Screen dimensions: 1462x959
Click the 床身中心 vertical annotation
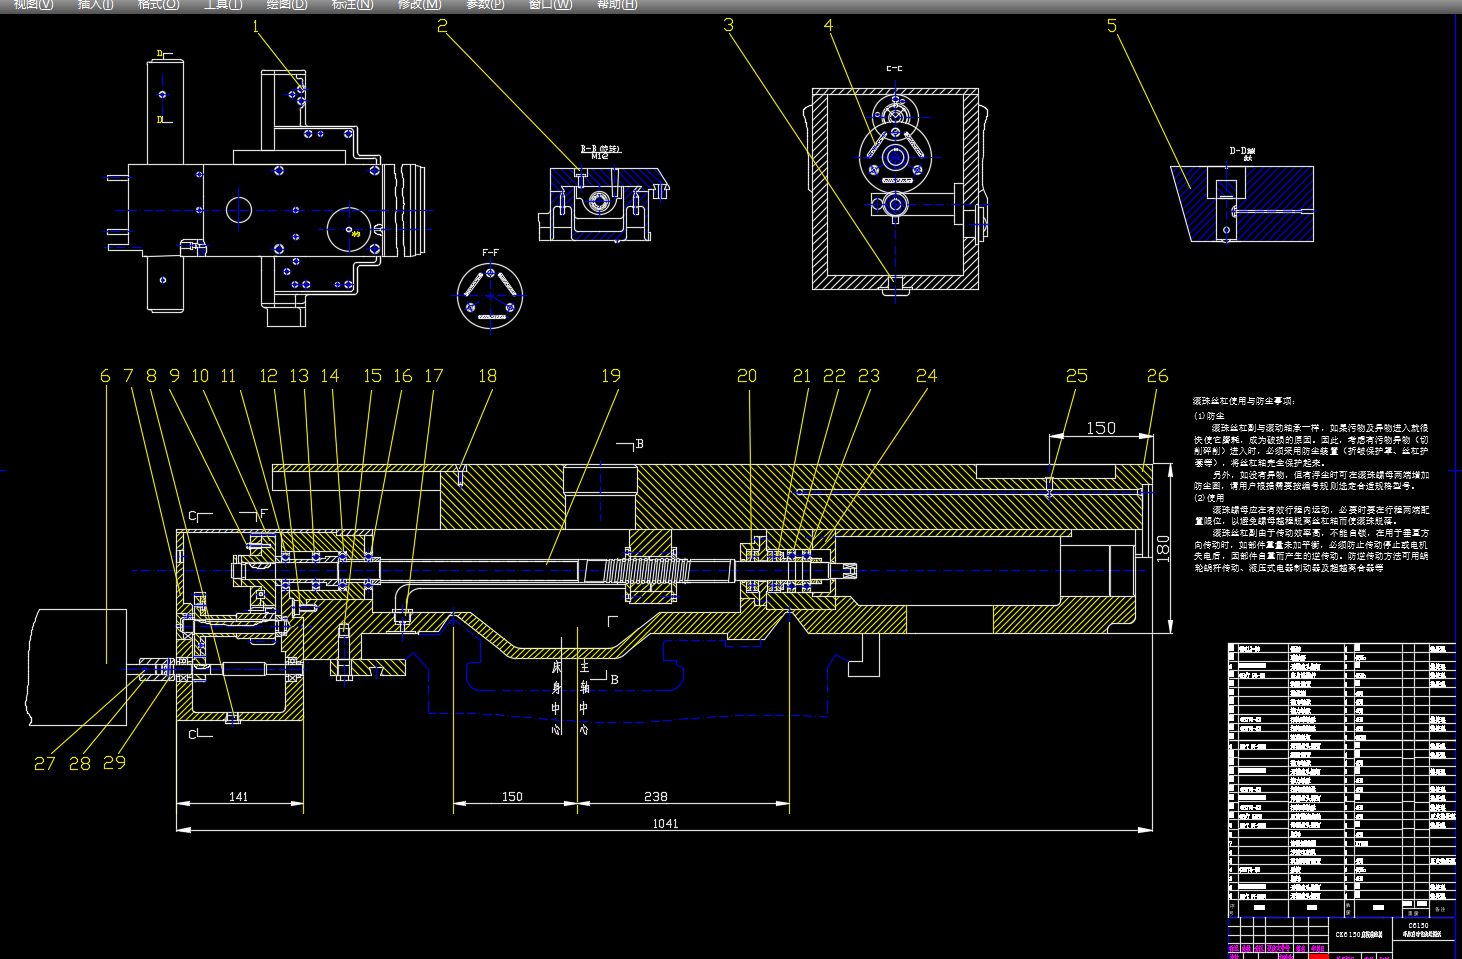point(557,697)
